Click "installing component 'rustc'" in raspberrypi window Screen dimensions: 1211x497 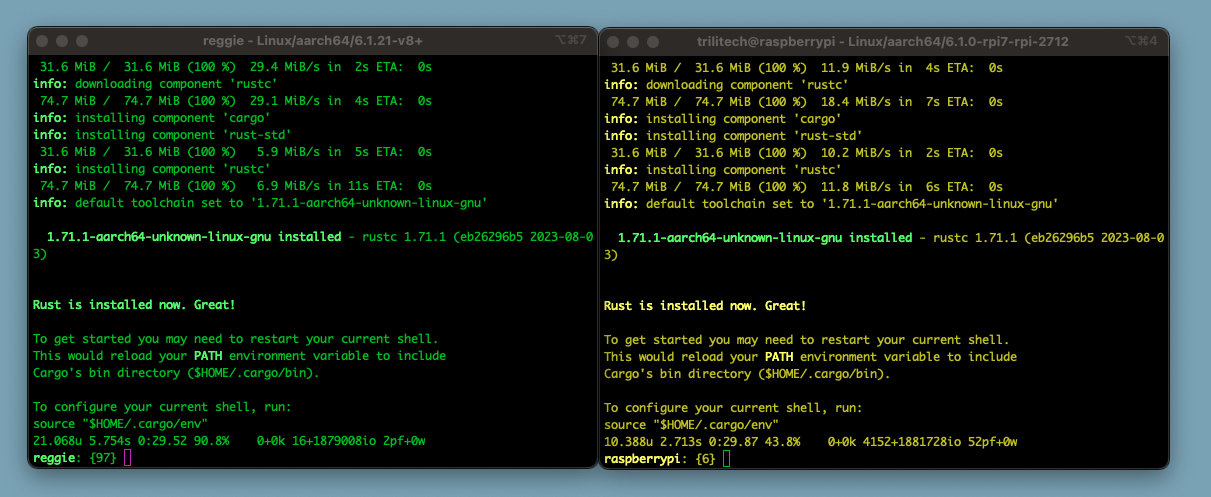coord(723,169)
